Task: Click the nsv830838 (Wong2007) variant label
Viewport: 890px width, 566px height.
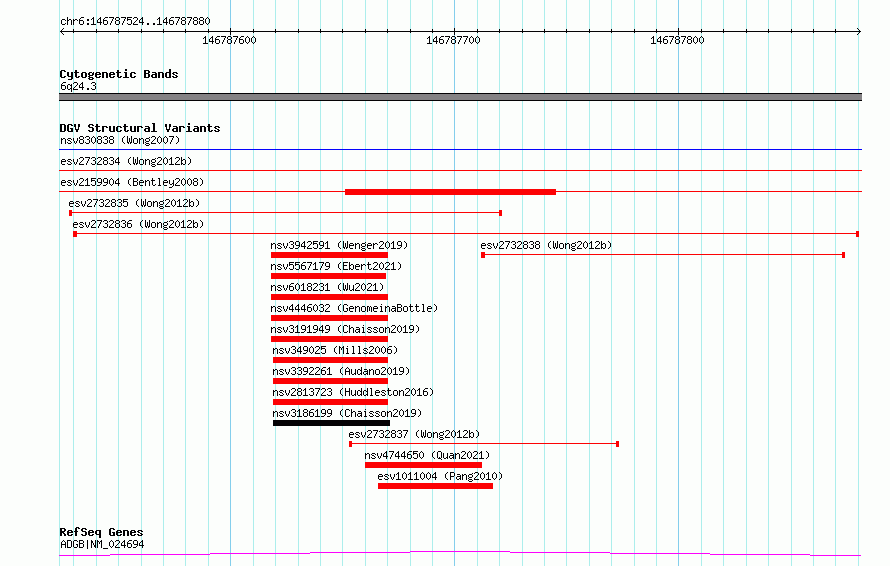Action: coord(120,140)
